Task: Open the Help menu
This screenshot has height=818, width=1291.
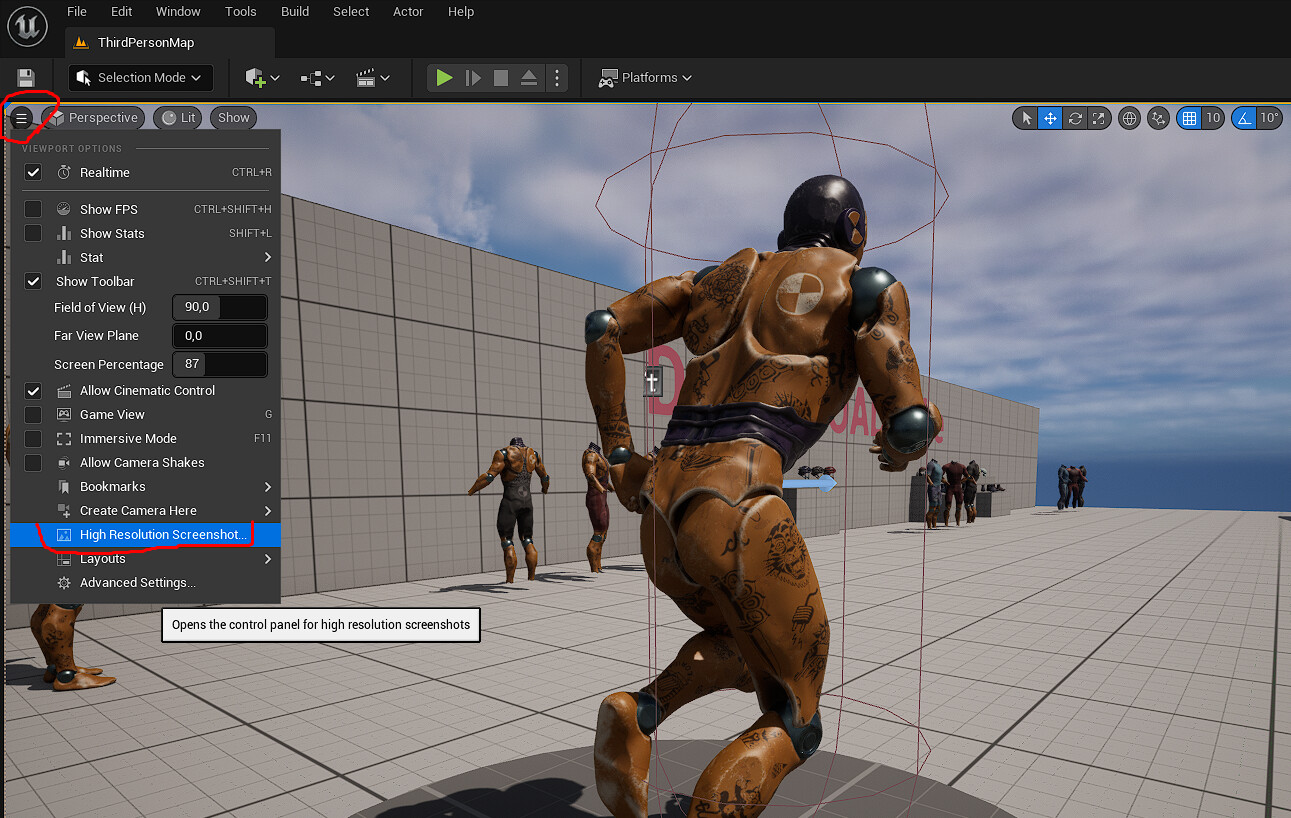Action: [x=461, y=12]
